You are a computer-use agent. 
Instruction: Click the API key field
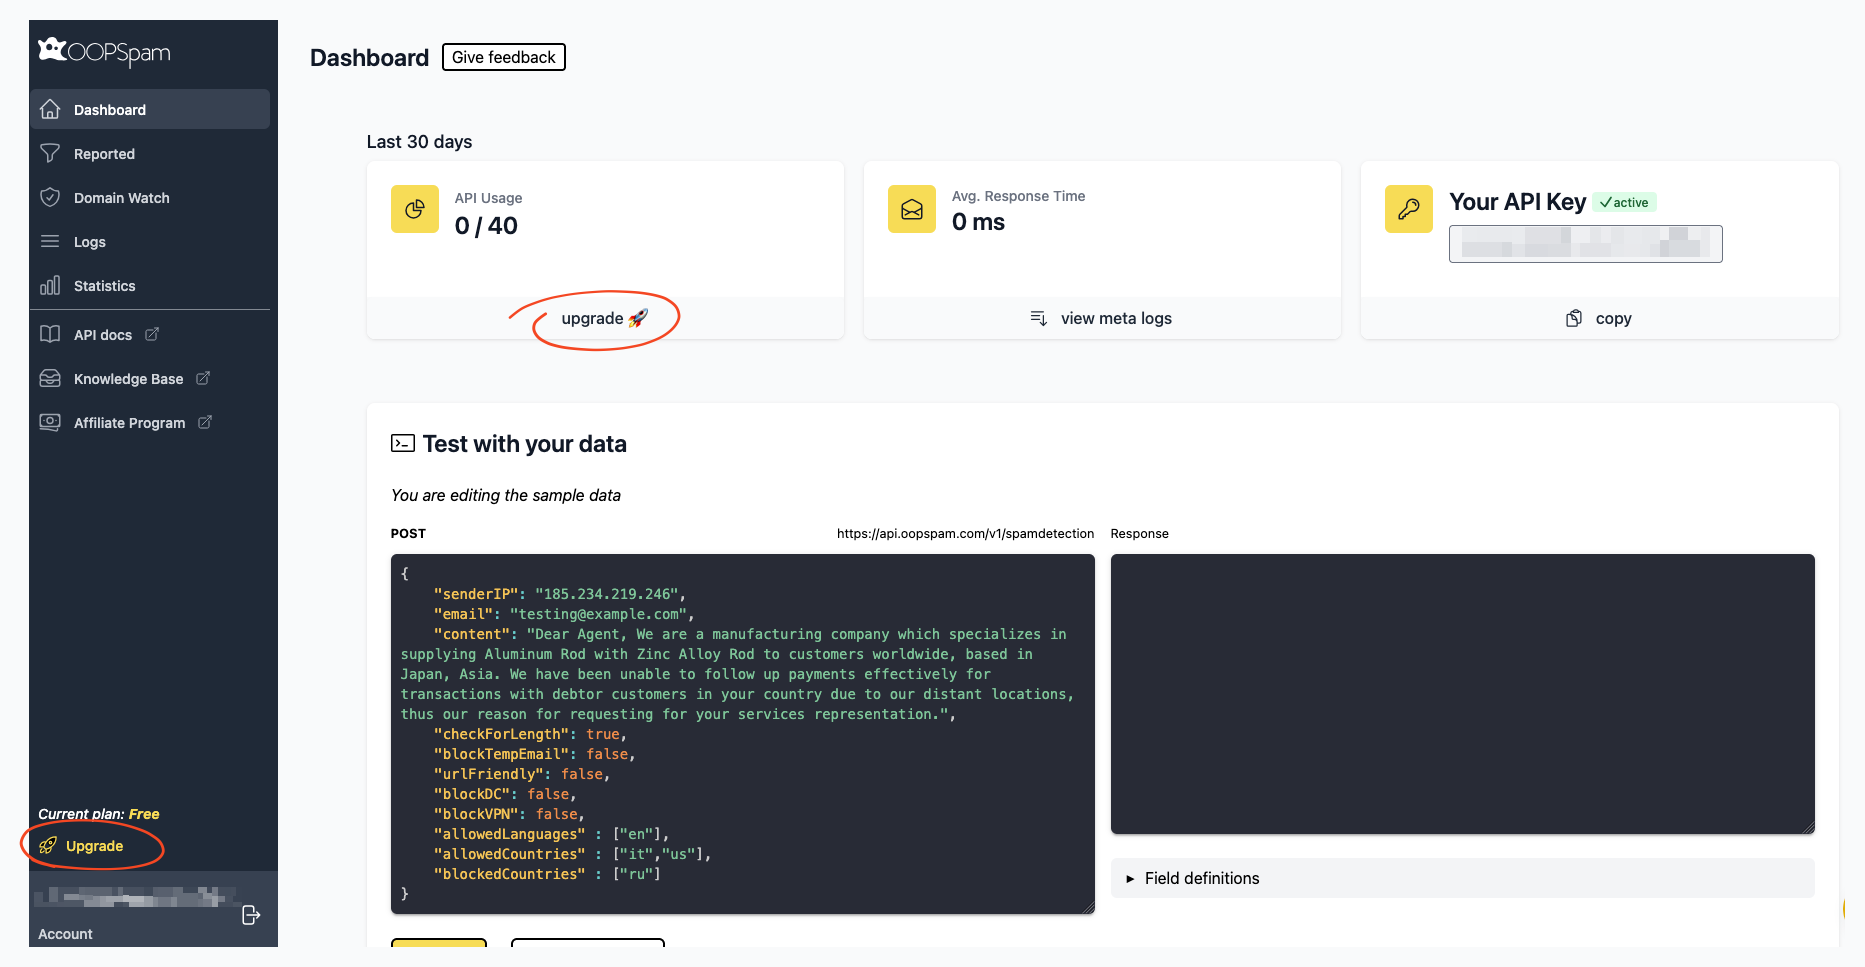pyautogui.click(x=1586, y=244)
